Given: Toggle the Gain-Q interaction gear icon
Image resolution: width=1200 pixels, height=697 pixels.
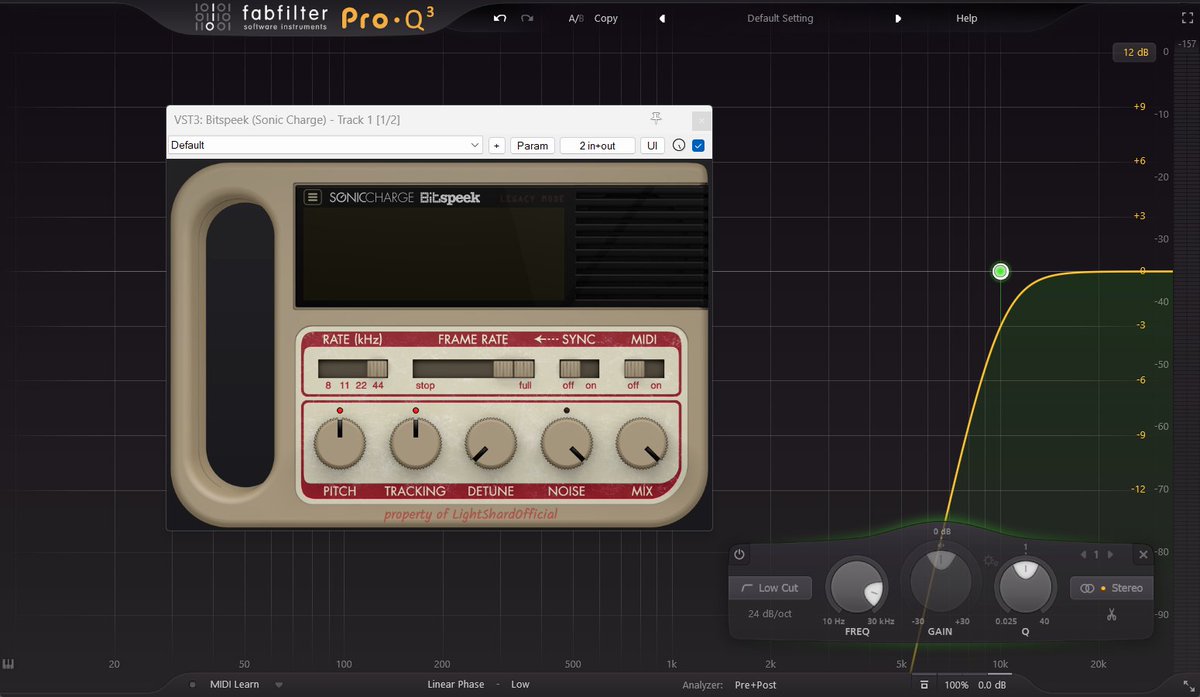Looking at the screenshot, I should click(x=988, y=561).
